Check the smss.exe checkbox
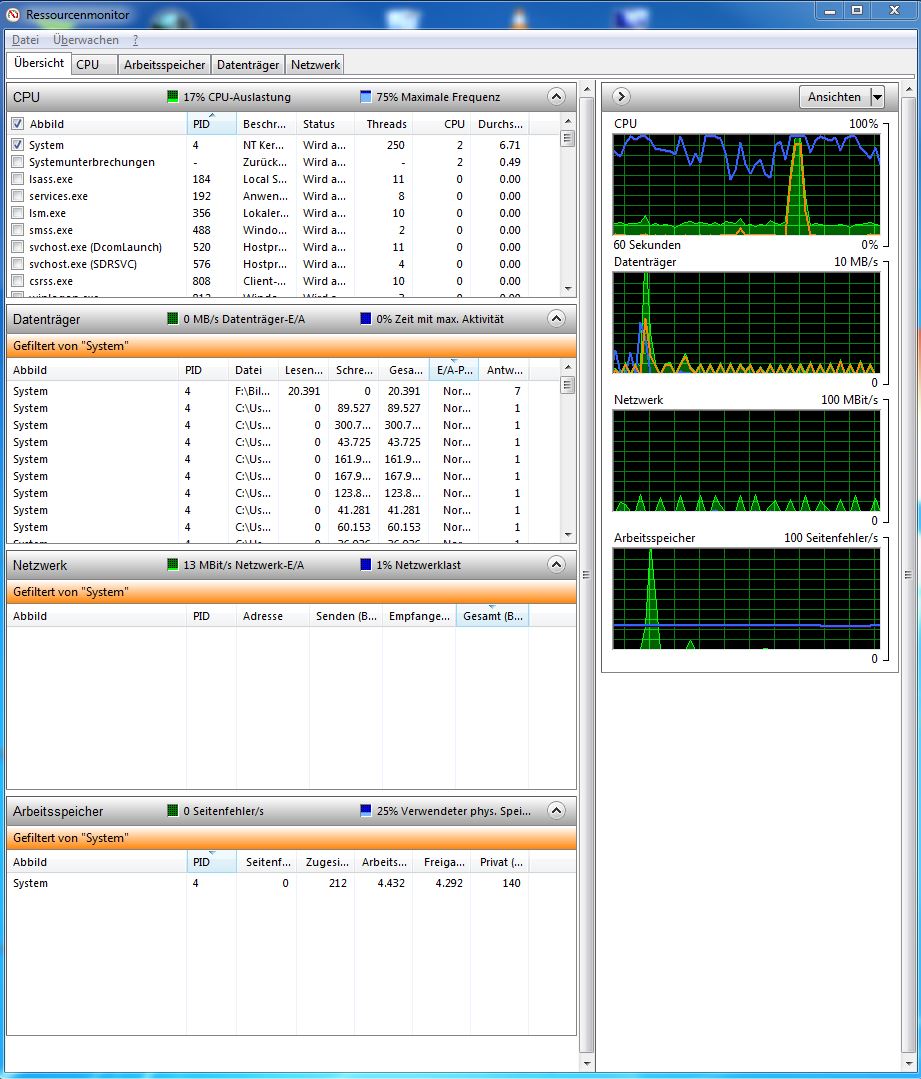The height and width of the screenshot is (1079, 921). [x=17, y=230]
